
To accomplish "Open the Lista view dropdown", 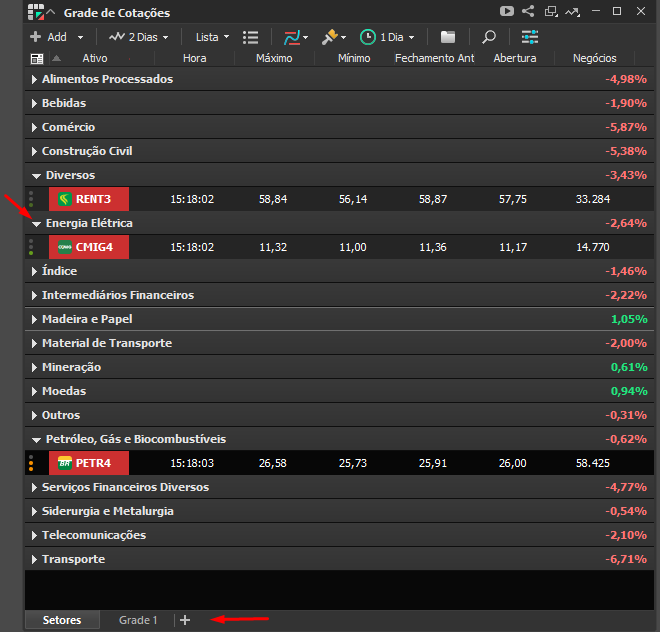I will (212, 37).
